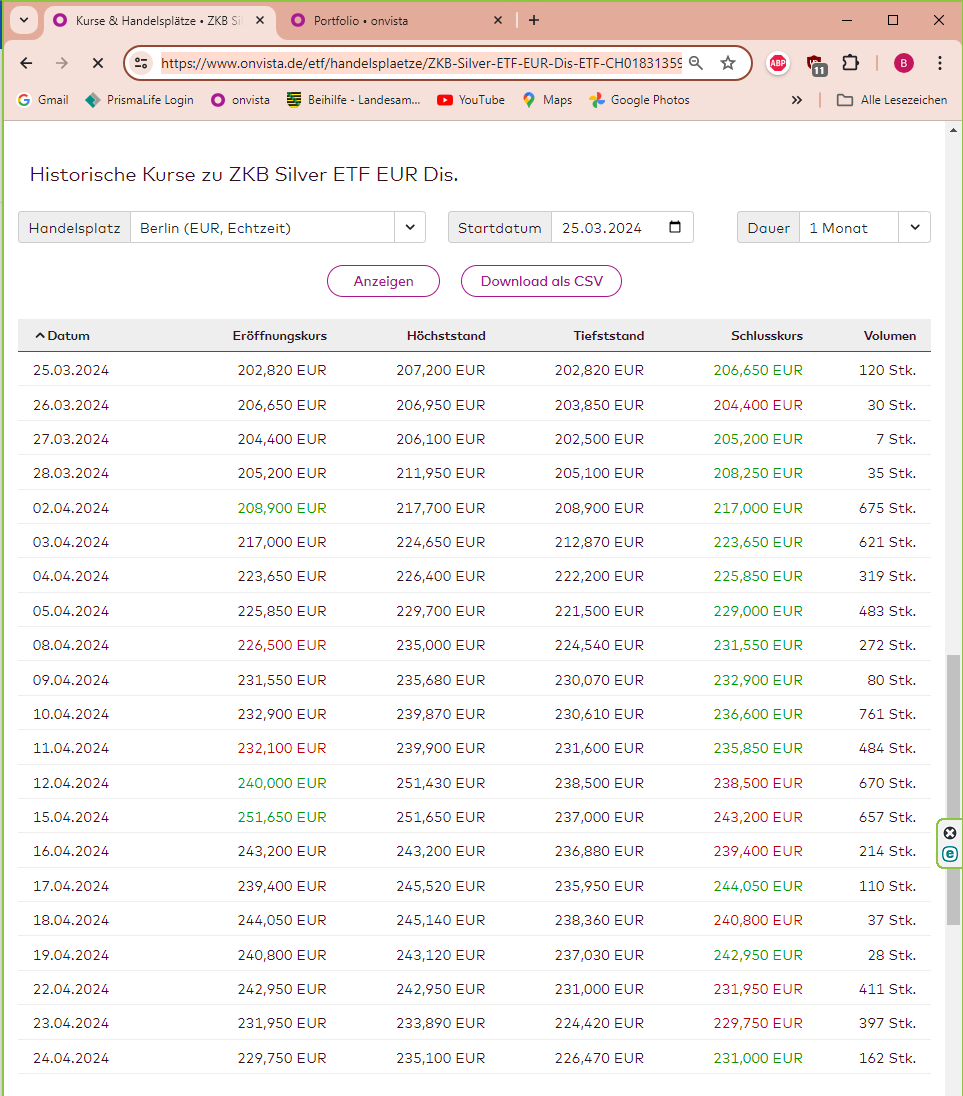Click Tiefststand 230,610 EUR
The width and height of the screenshot is (963, 1096).
pos(600,714)
